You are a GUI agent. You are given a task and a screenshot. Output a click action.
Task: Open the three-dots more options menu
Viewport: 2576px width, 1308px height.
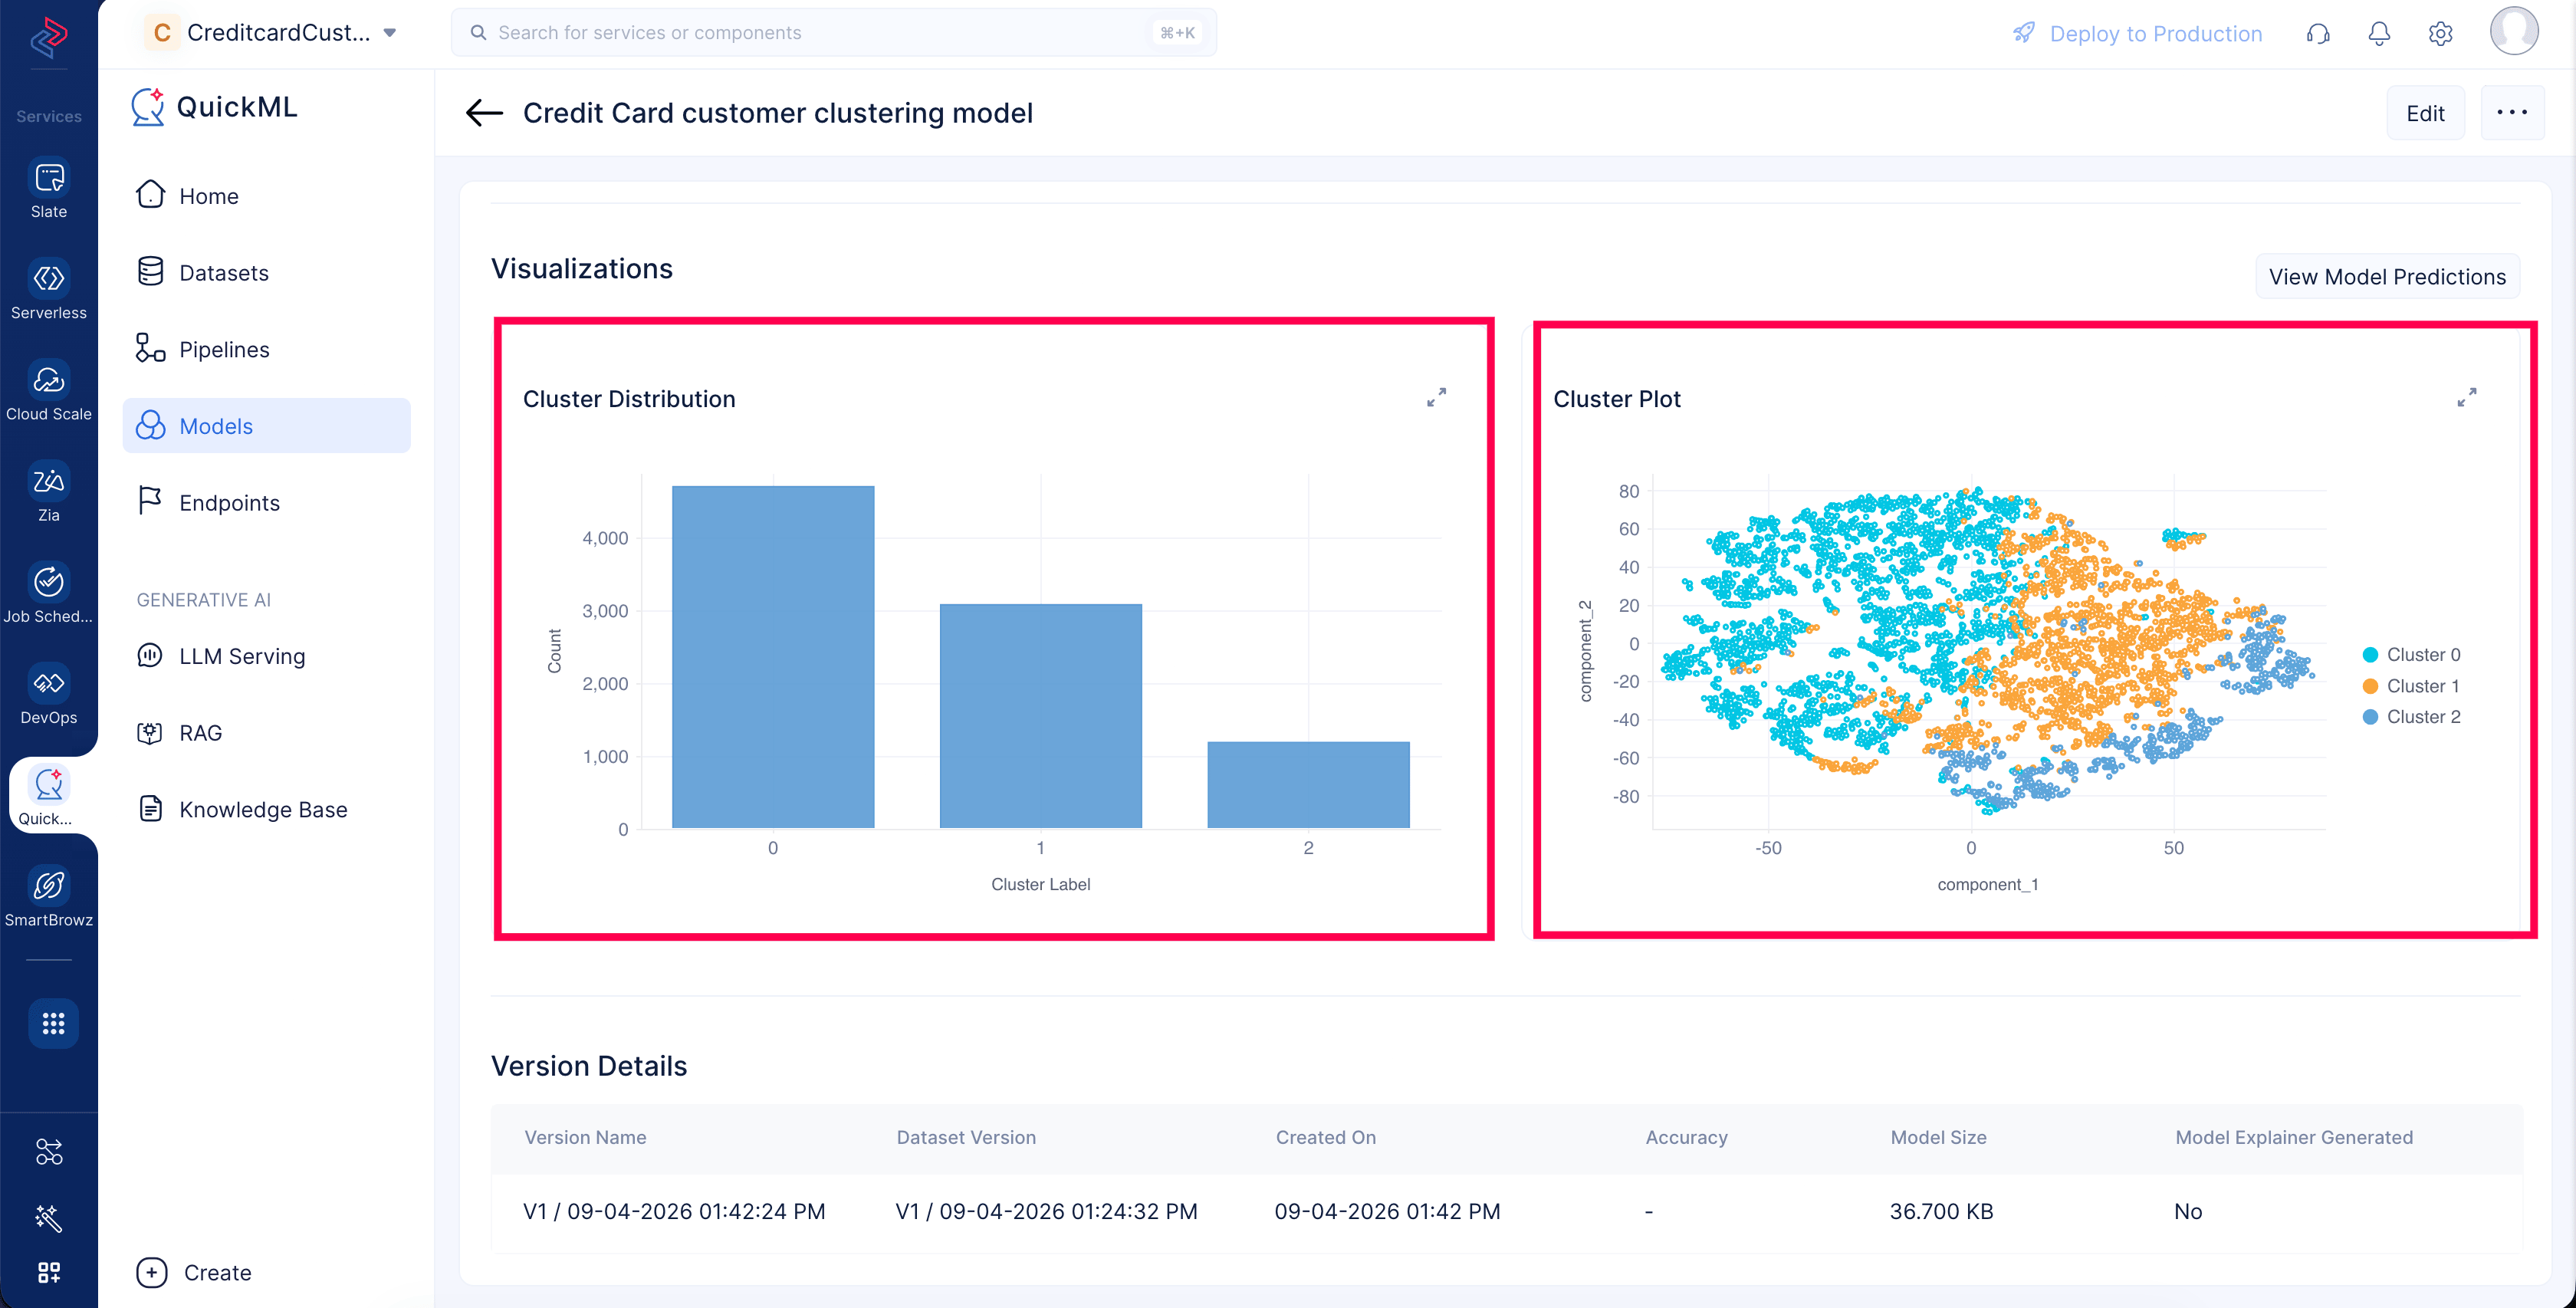[2512, 113]
